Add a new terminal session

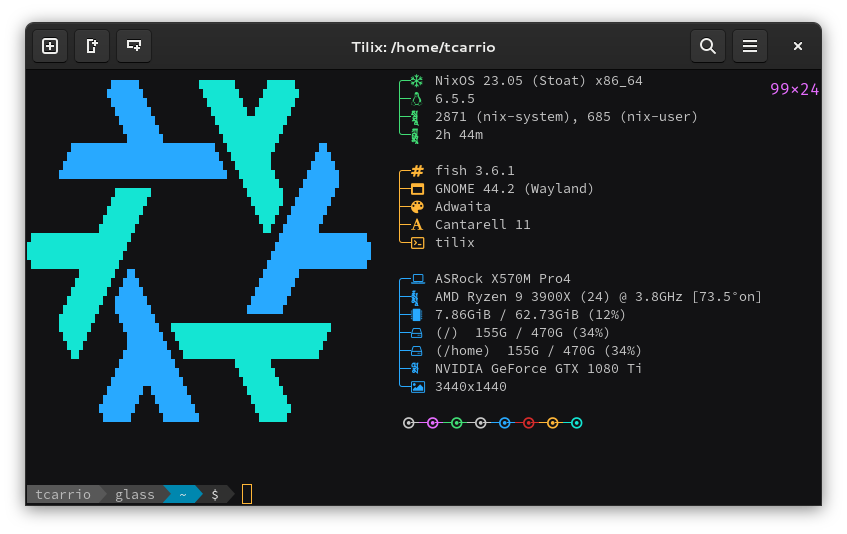pos(50,46)
